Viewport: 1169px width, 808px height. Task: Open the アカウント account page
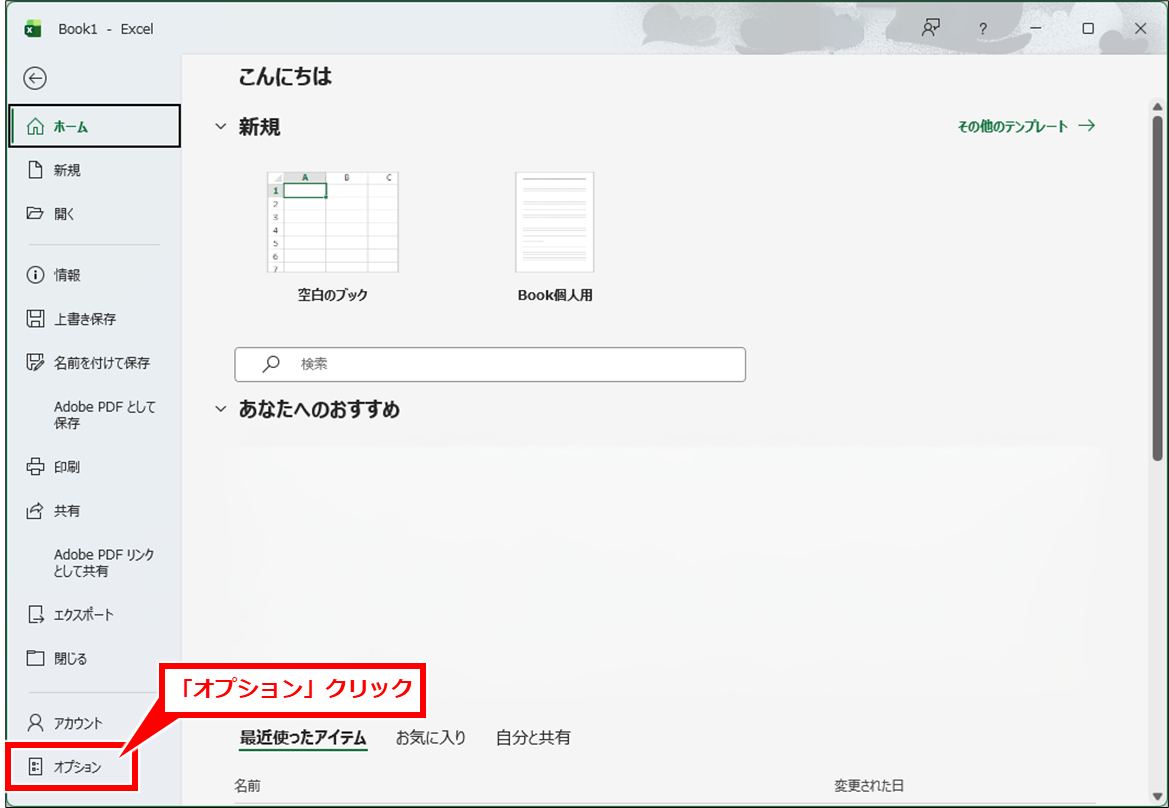click(x=78, y=723)
